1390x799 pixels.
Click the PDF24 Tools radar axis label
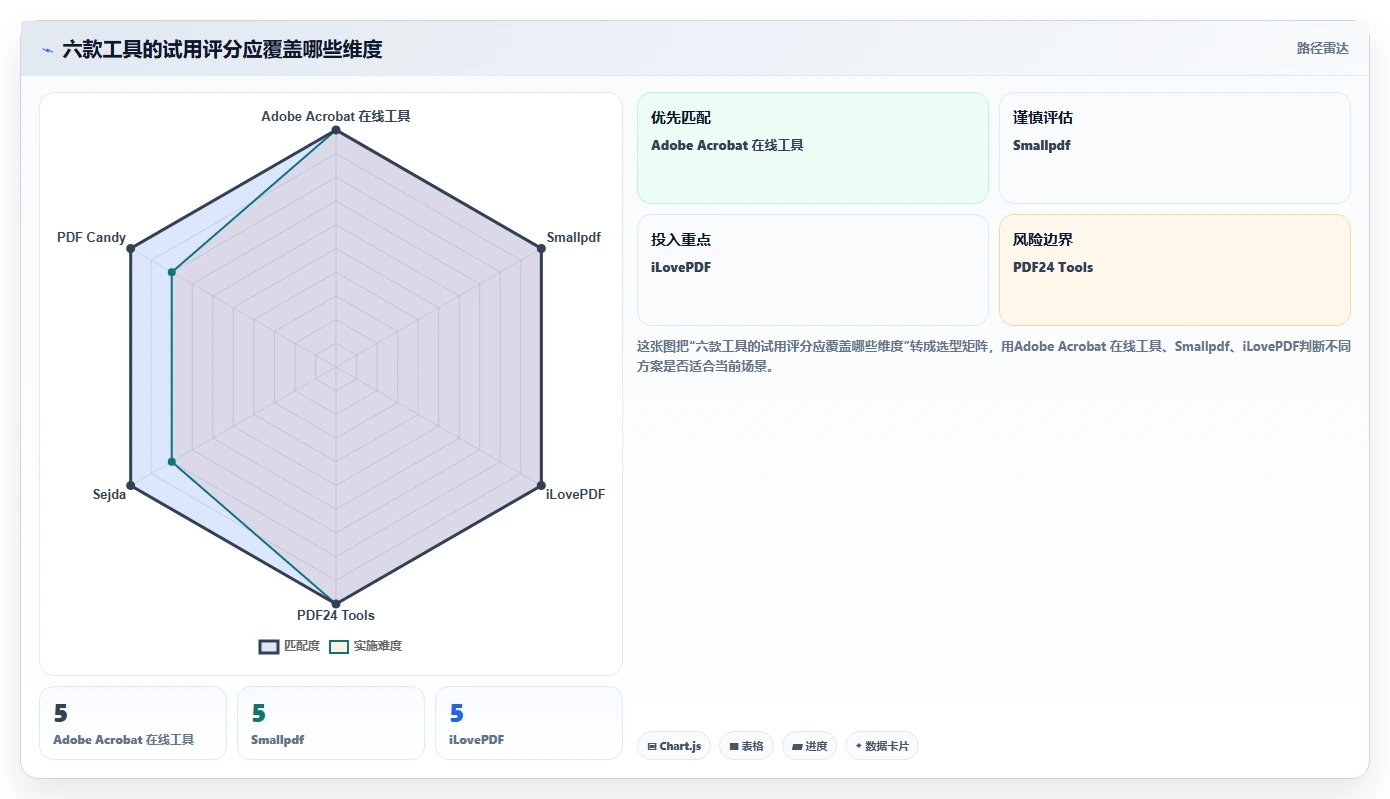[x=336, y=615]
